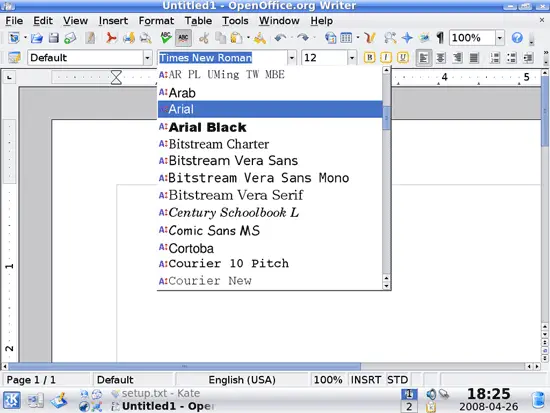Click the STD selection mode status field
Screen dimensions: 550x413
[397, 380]
